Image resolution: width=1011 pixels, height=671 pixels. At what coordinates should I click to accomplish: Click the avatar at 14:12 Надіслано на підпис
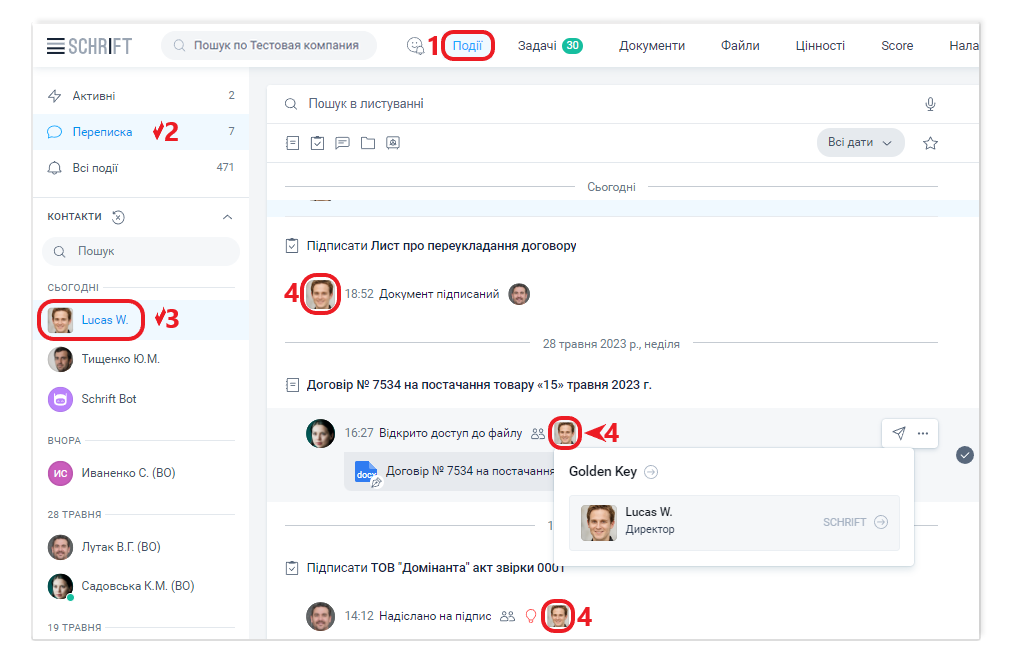point(320,617)
